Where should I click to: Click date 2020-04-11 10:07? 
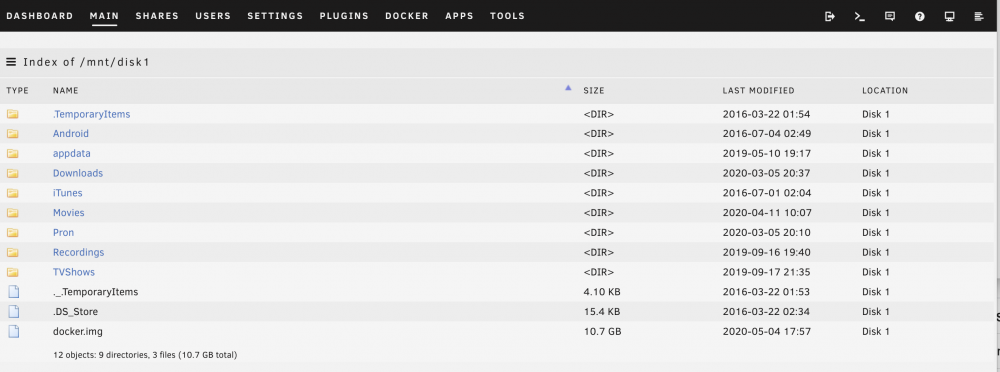tap(767, 213)
